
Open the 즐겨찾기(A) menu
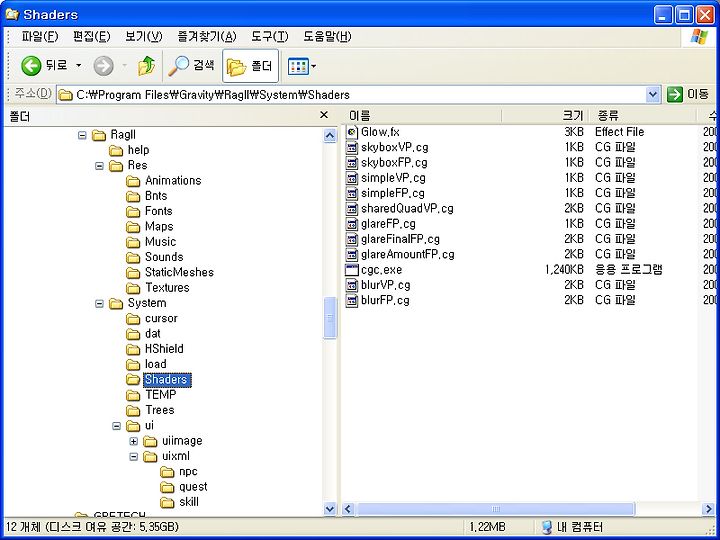207,37
